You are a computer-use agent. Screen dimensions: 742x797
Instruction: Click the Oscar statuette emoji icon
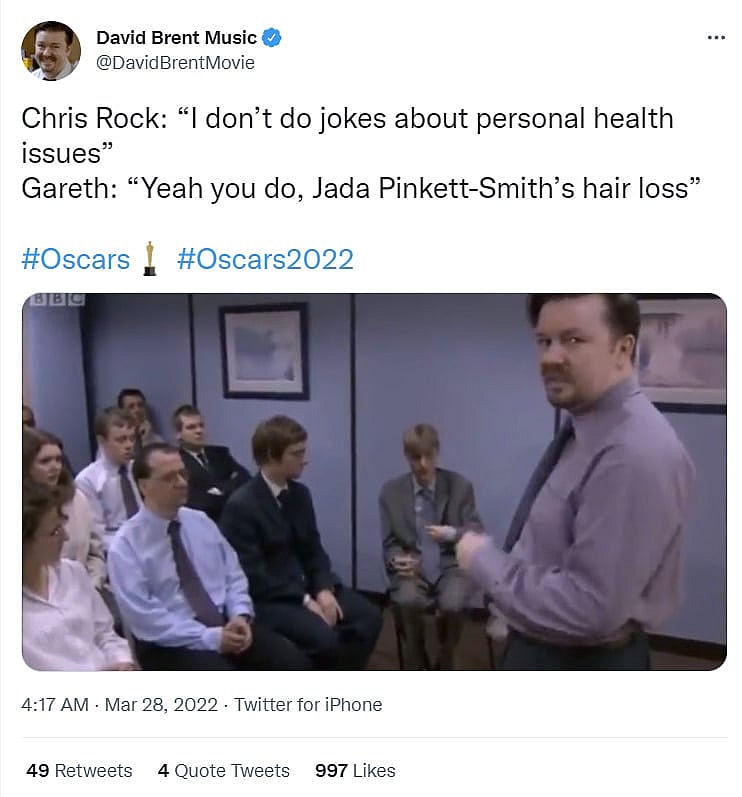click(x=149, y=259)
